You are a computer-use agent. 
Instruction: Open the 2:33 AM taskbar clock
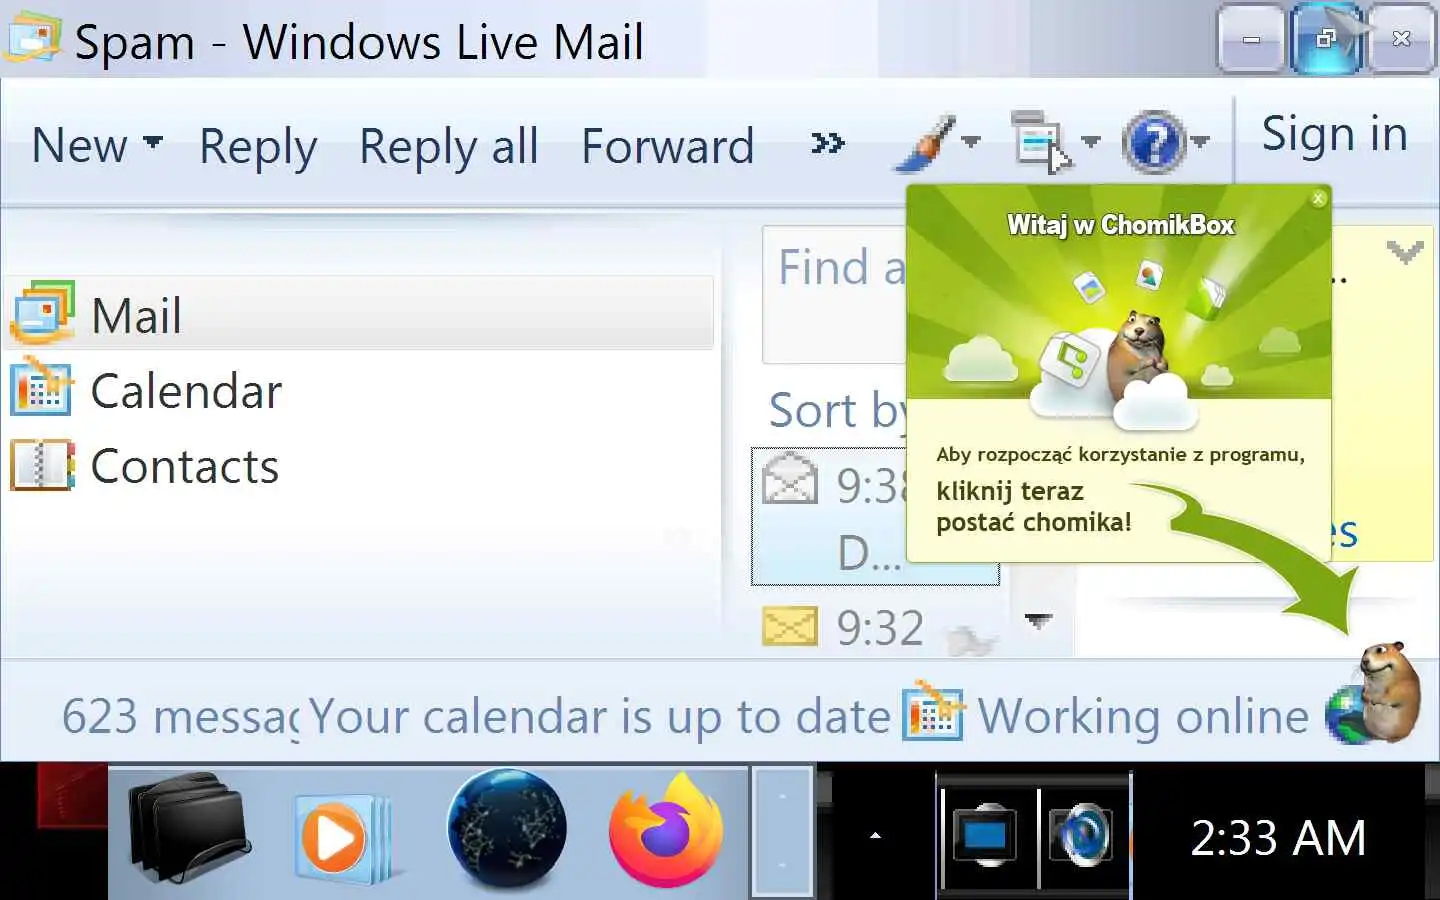point(1278,838)
